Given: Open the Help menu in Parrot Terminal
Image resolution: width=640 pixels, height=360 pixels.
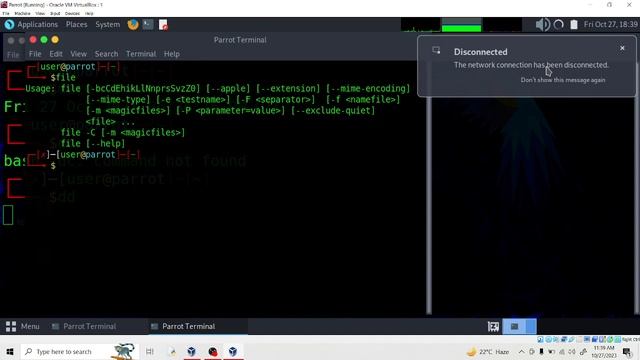Looking at the screenshot, I should (171, 54).
